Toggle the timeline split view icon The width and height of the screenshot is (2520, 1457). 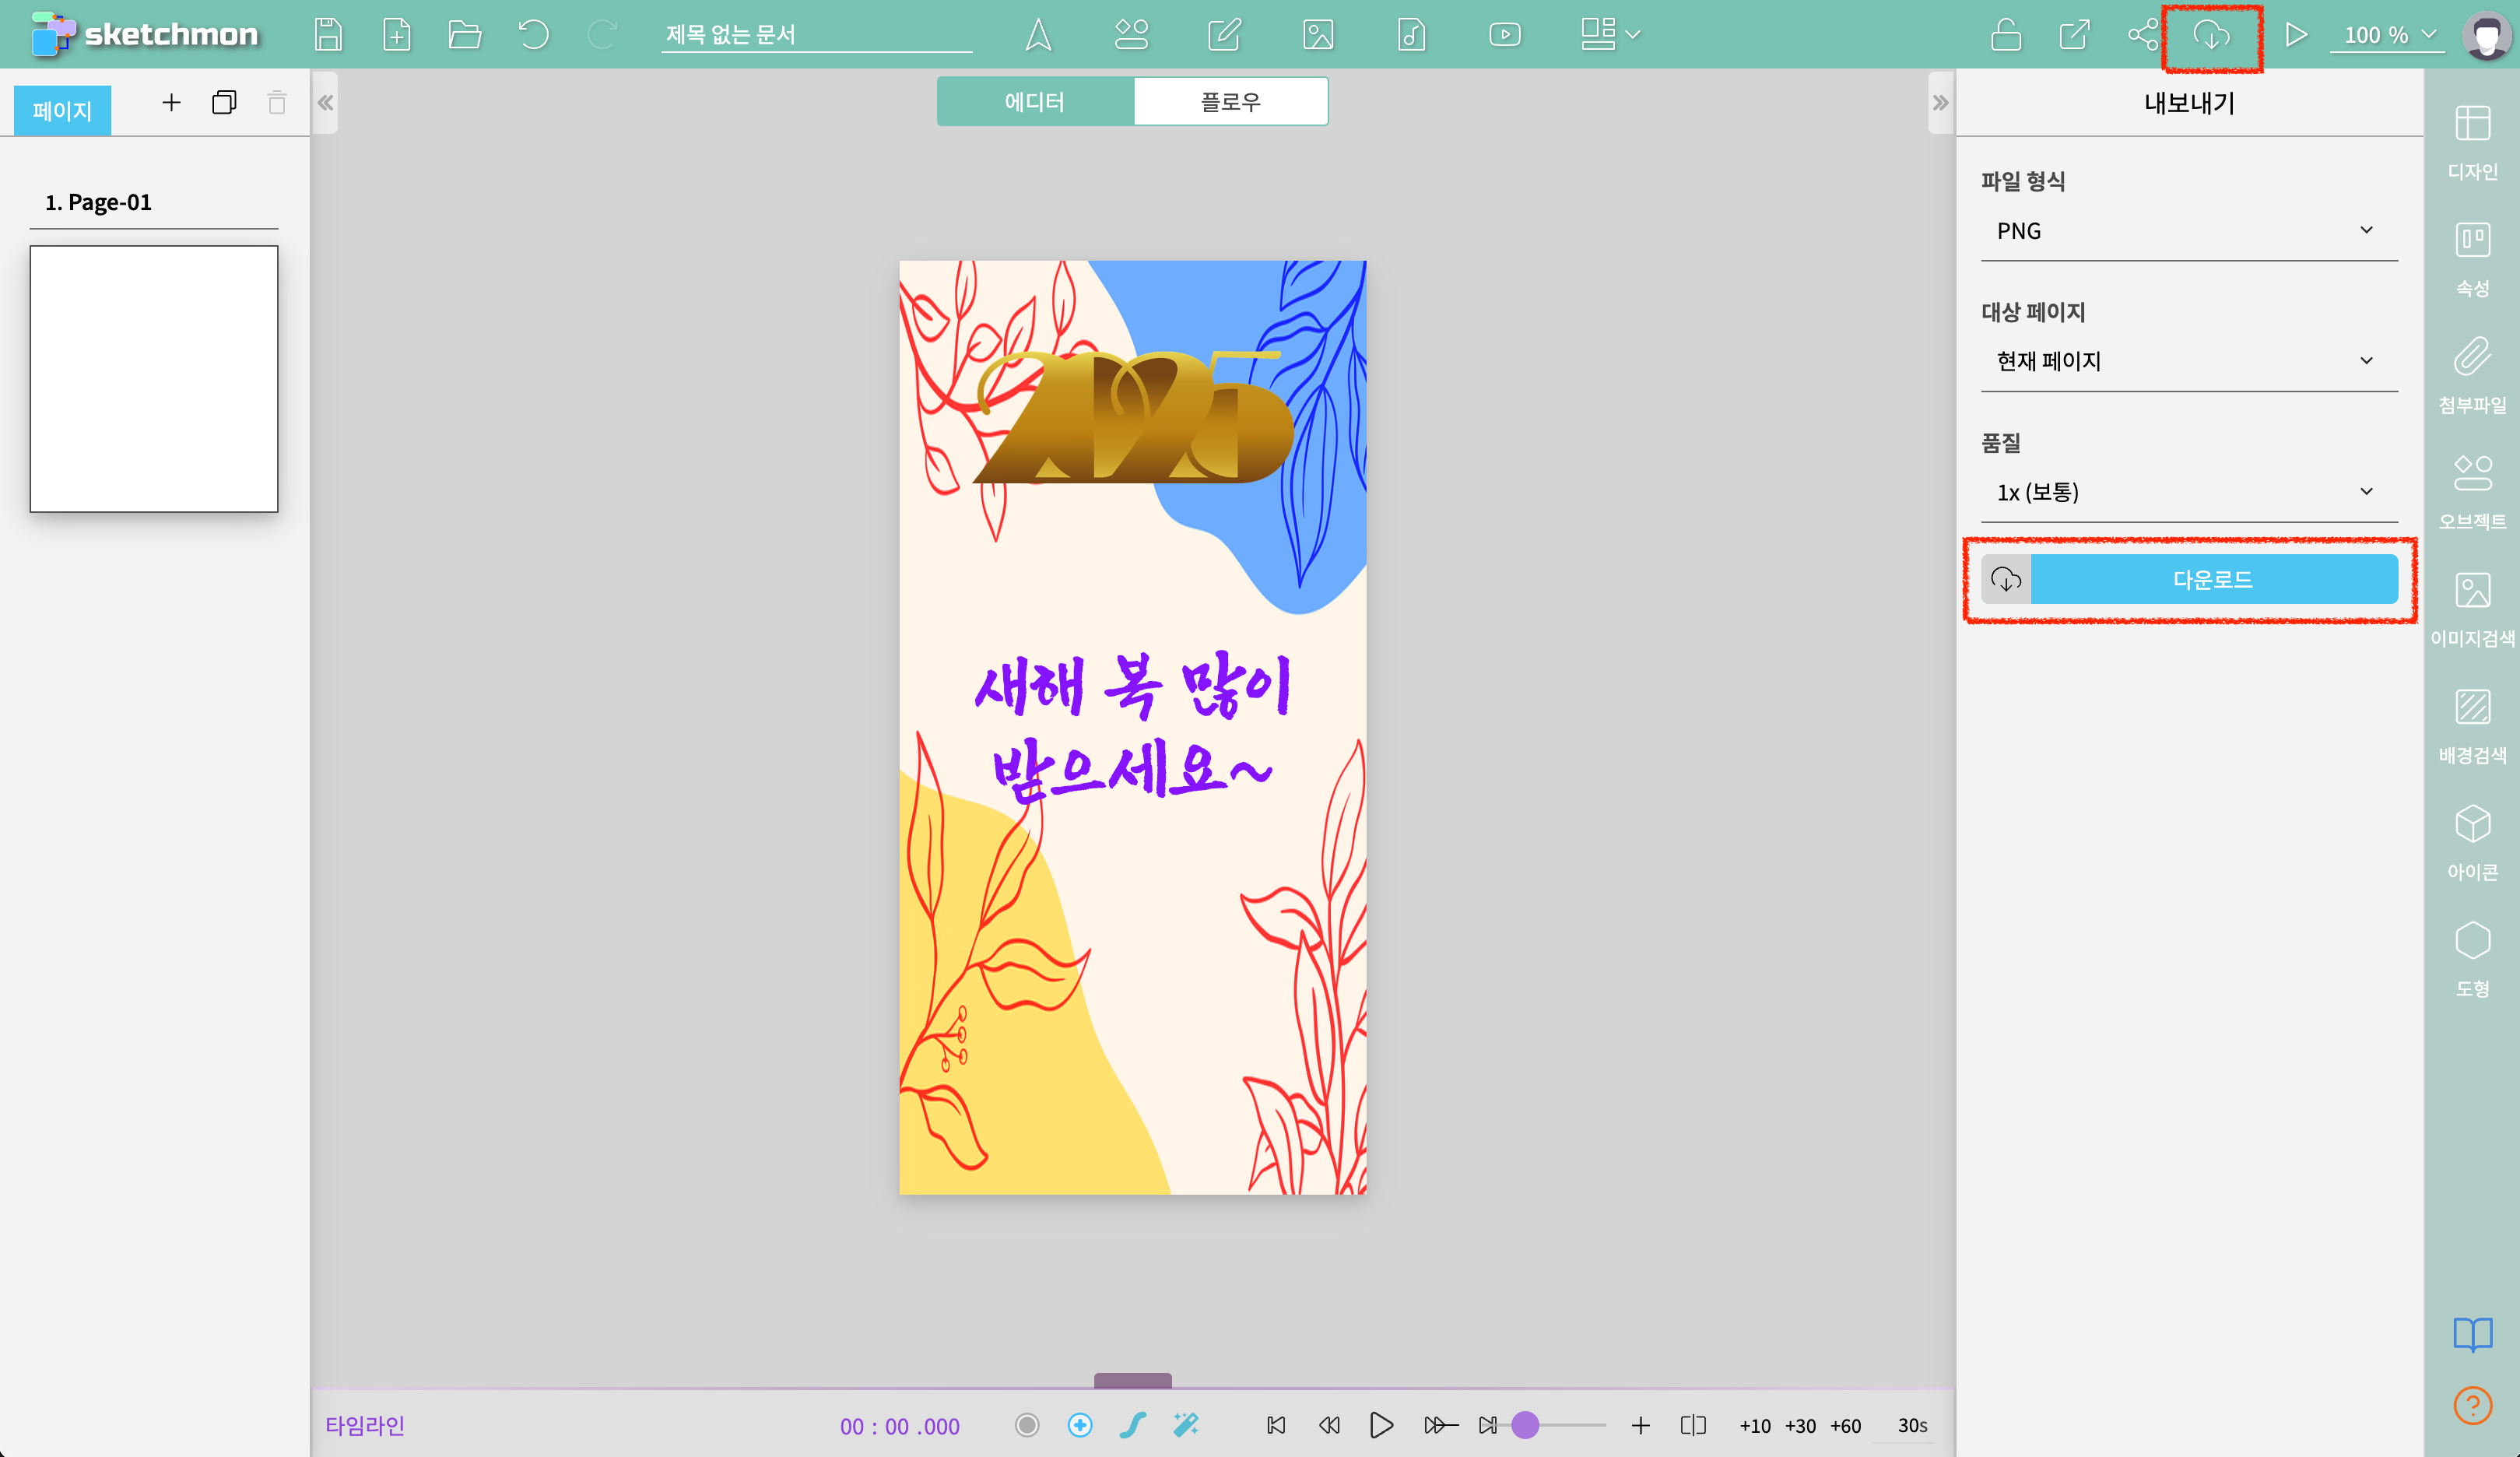point(1693,1425)
